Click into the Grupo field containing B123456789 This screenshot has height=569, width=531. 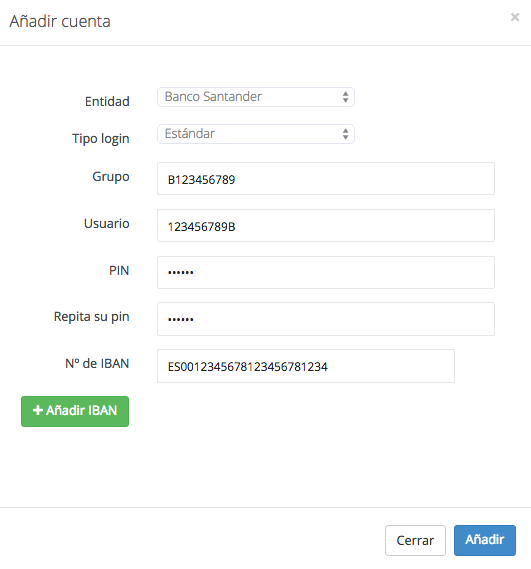click(326, 179)
